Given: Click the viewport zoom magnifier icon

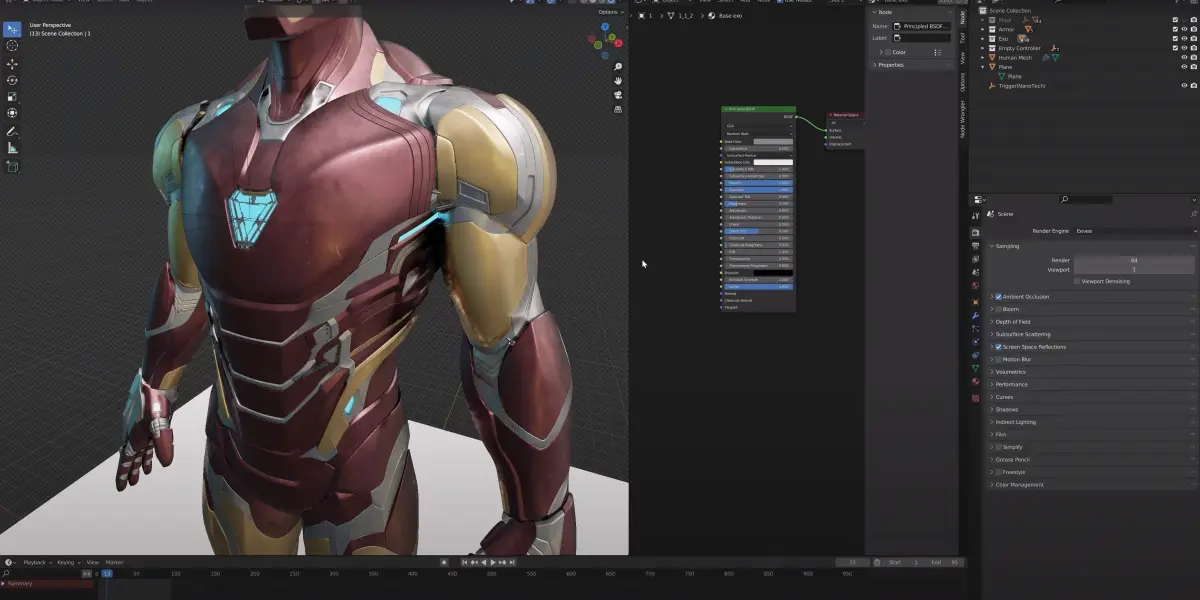Looking at the screenshot, I should coord(619,65).
